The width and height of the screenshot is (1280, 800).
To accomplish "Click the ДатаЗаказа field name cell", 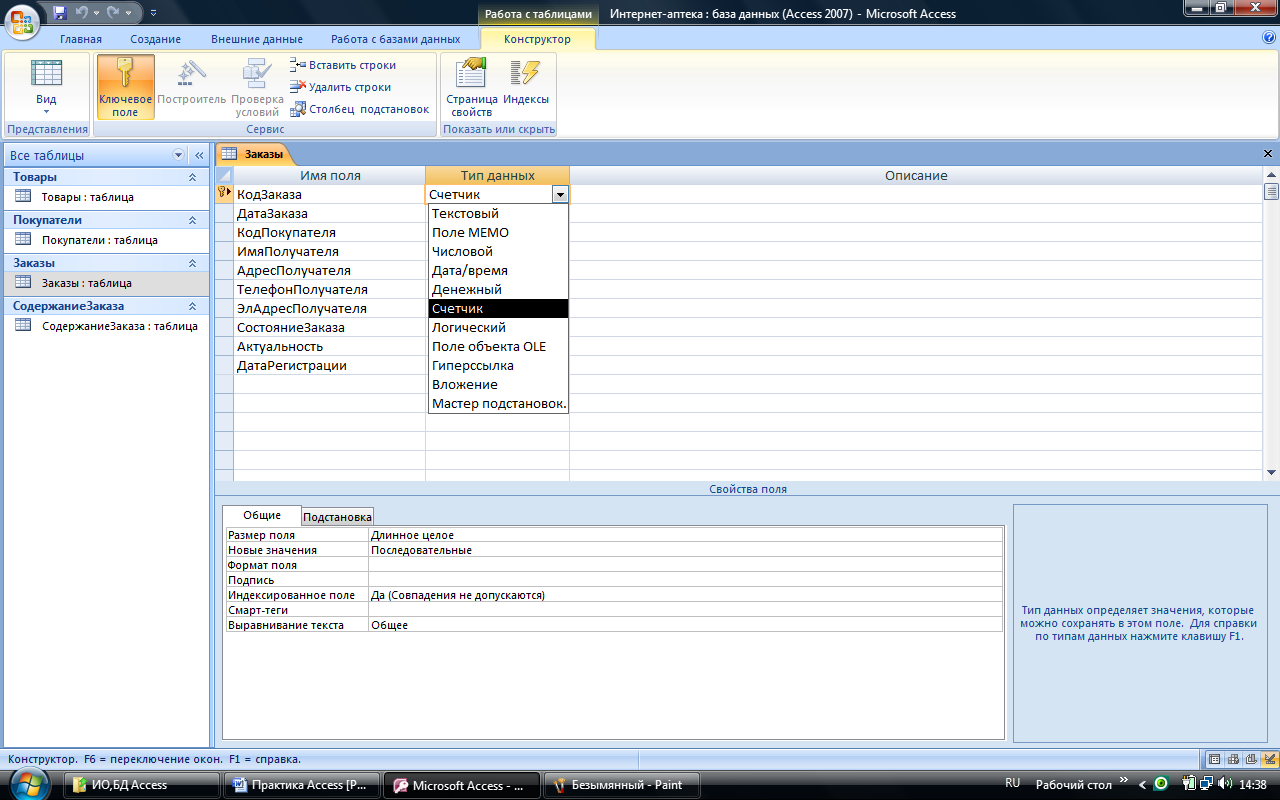I will [329, 214].
